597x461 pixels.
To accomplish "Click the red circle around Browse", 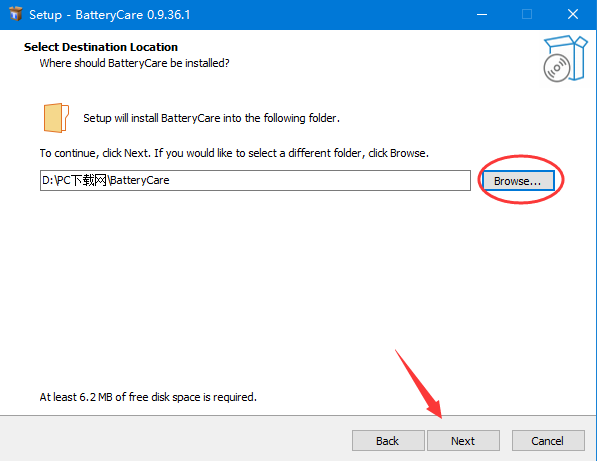I will pyautogui.click(x=521, y=179).
